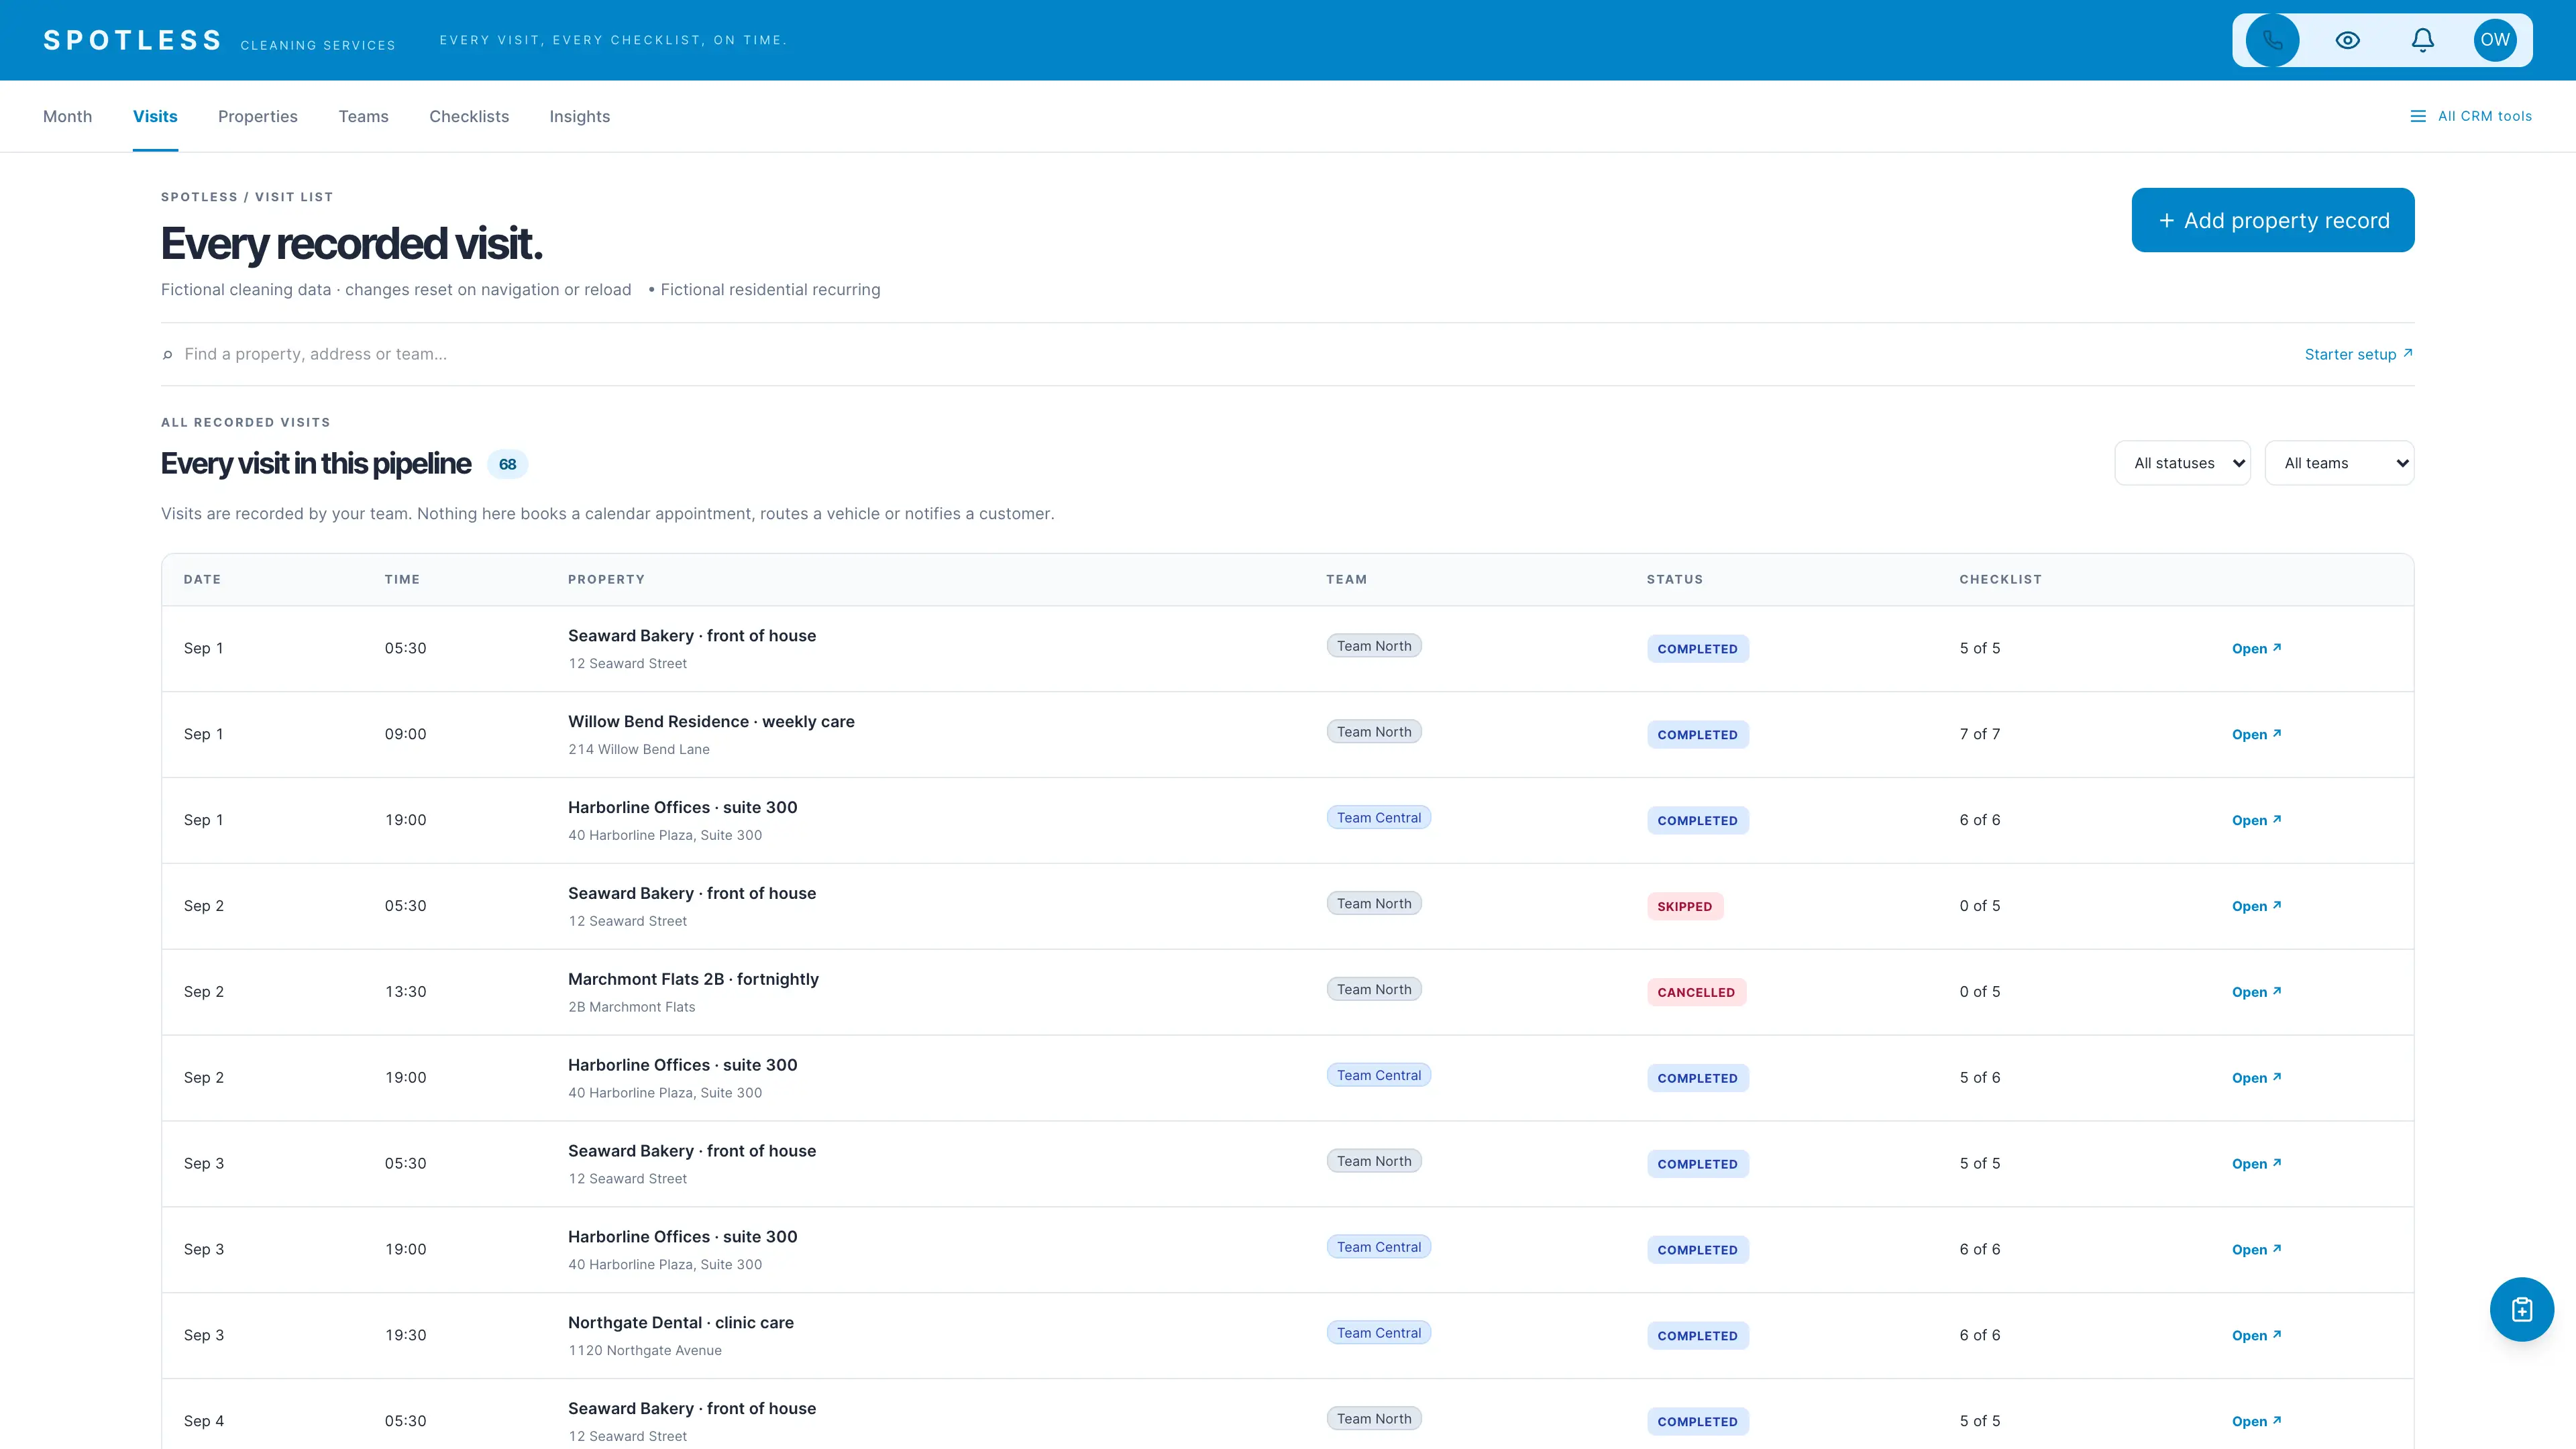
Task: Open the Northgate Dental clinic care visit
Action: [2256, 1336]
